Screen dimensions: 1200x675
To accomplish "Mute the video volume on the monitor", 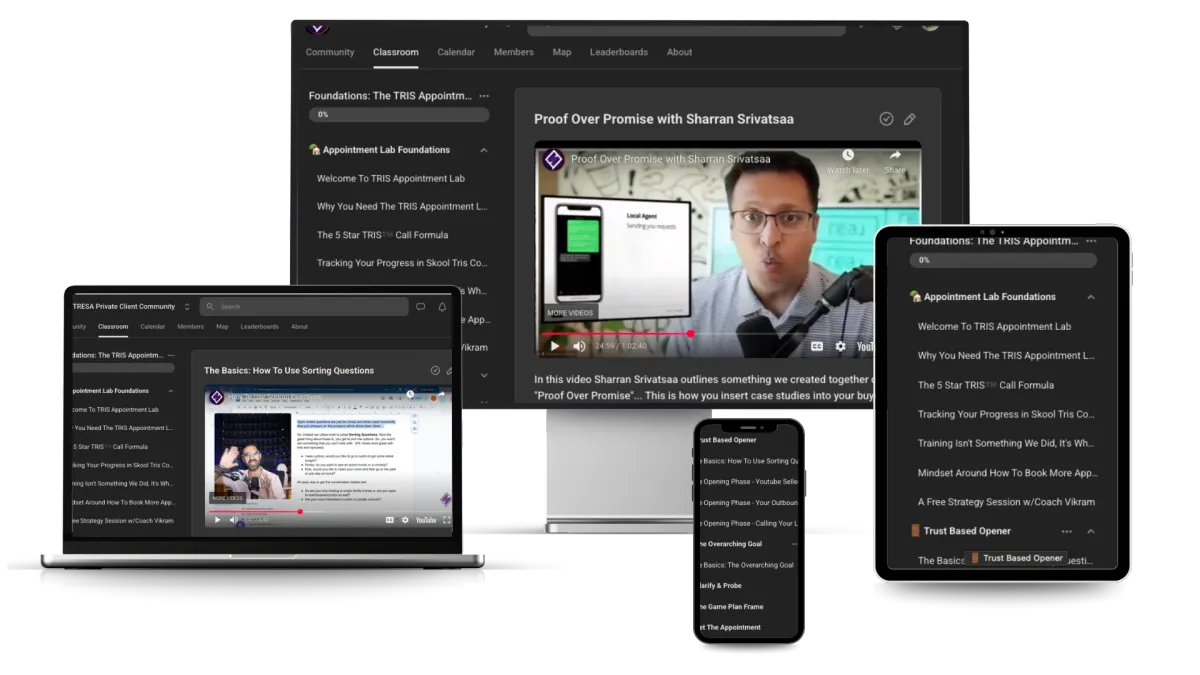I will click(x=579, y=346).
